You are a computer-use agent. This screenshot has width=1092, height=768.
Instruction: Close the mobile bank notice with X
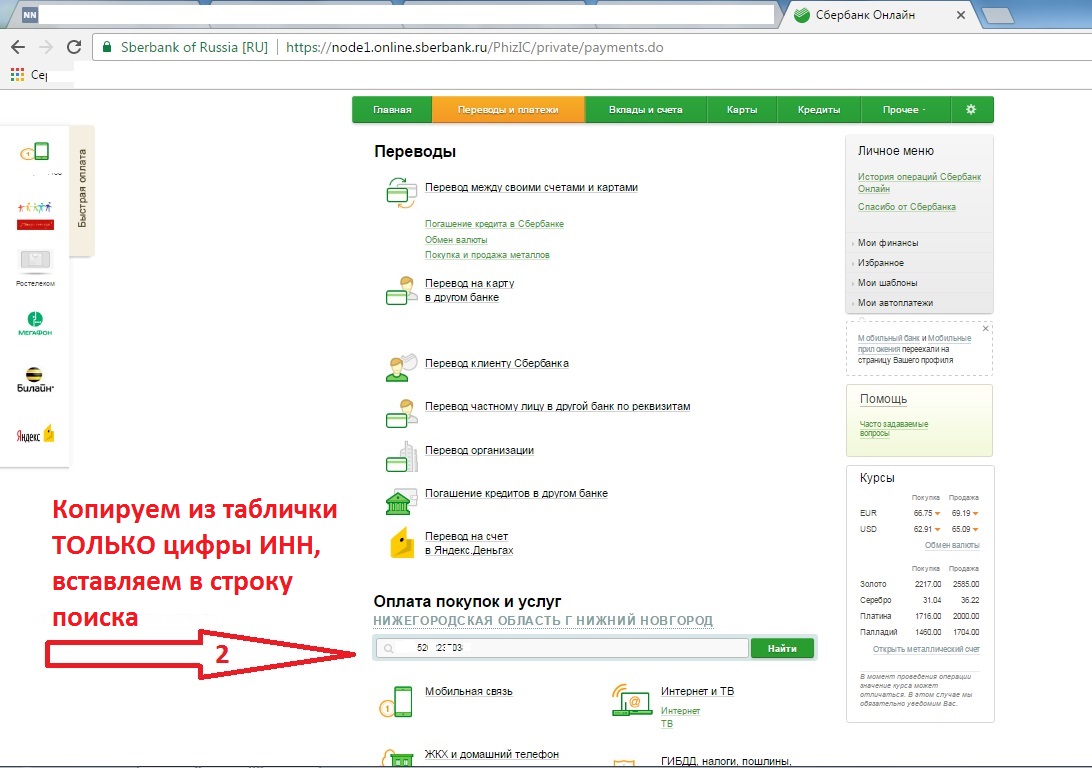pos(985,328)
